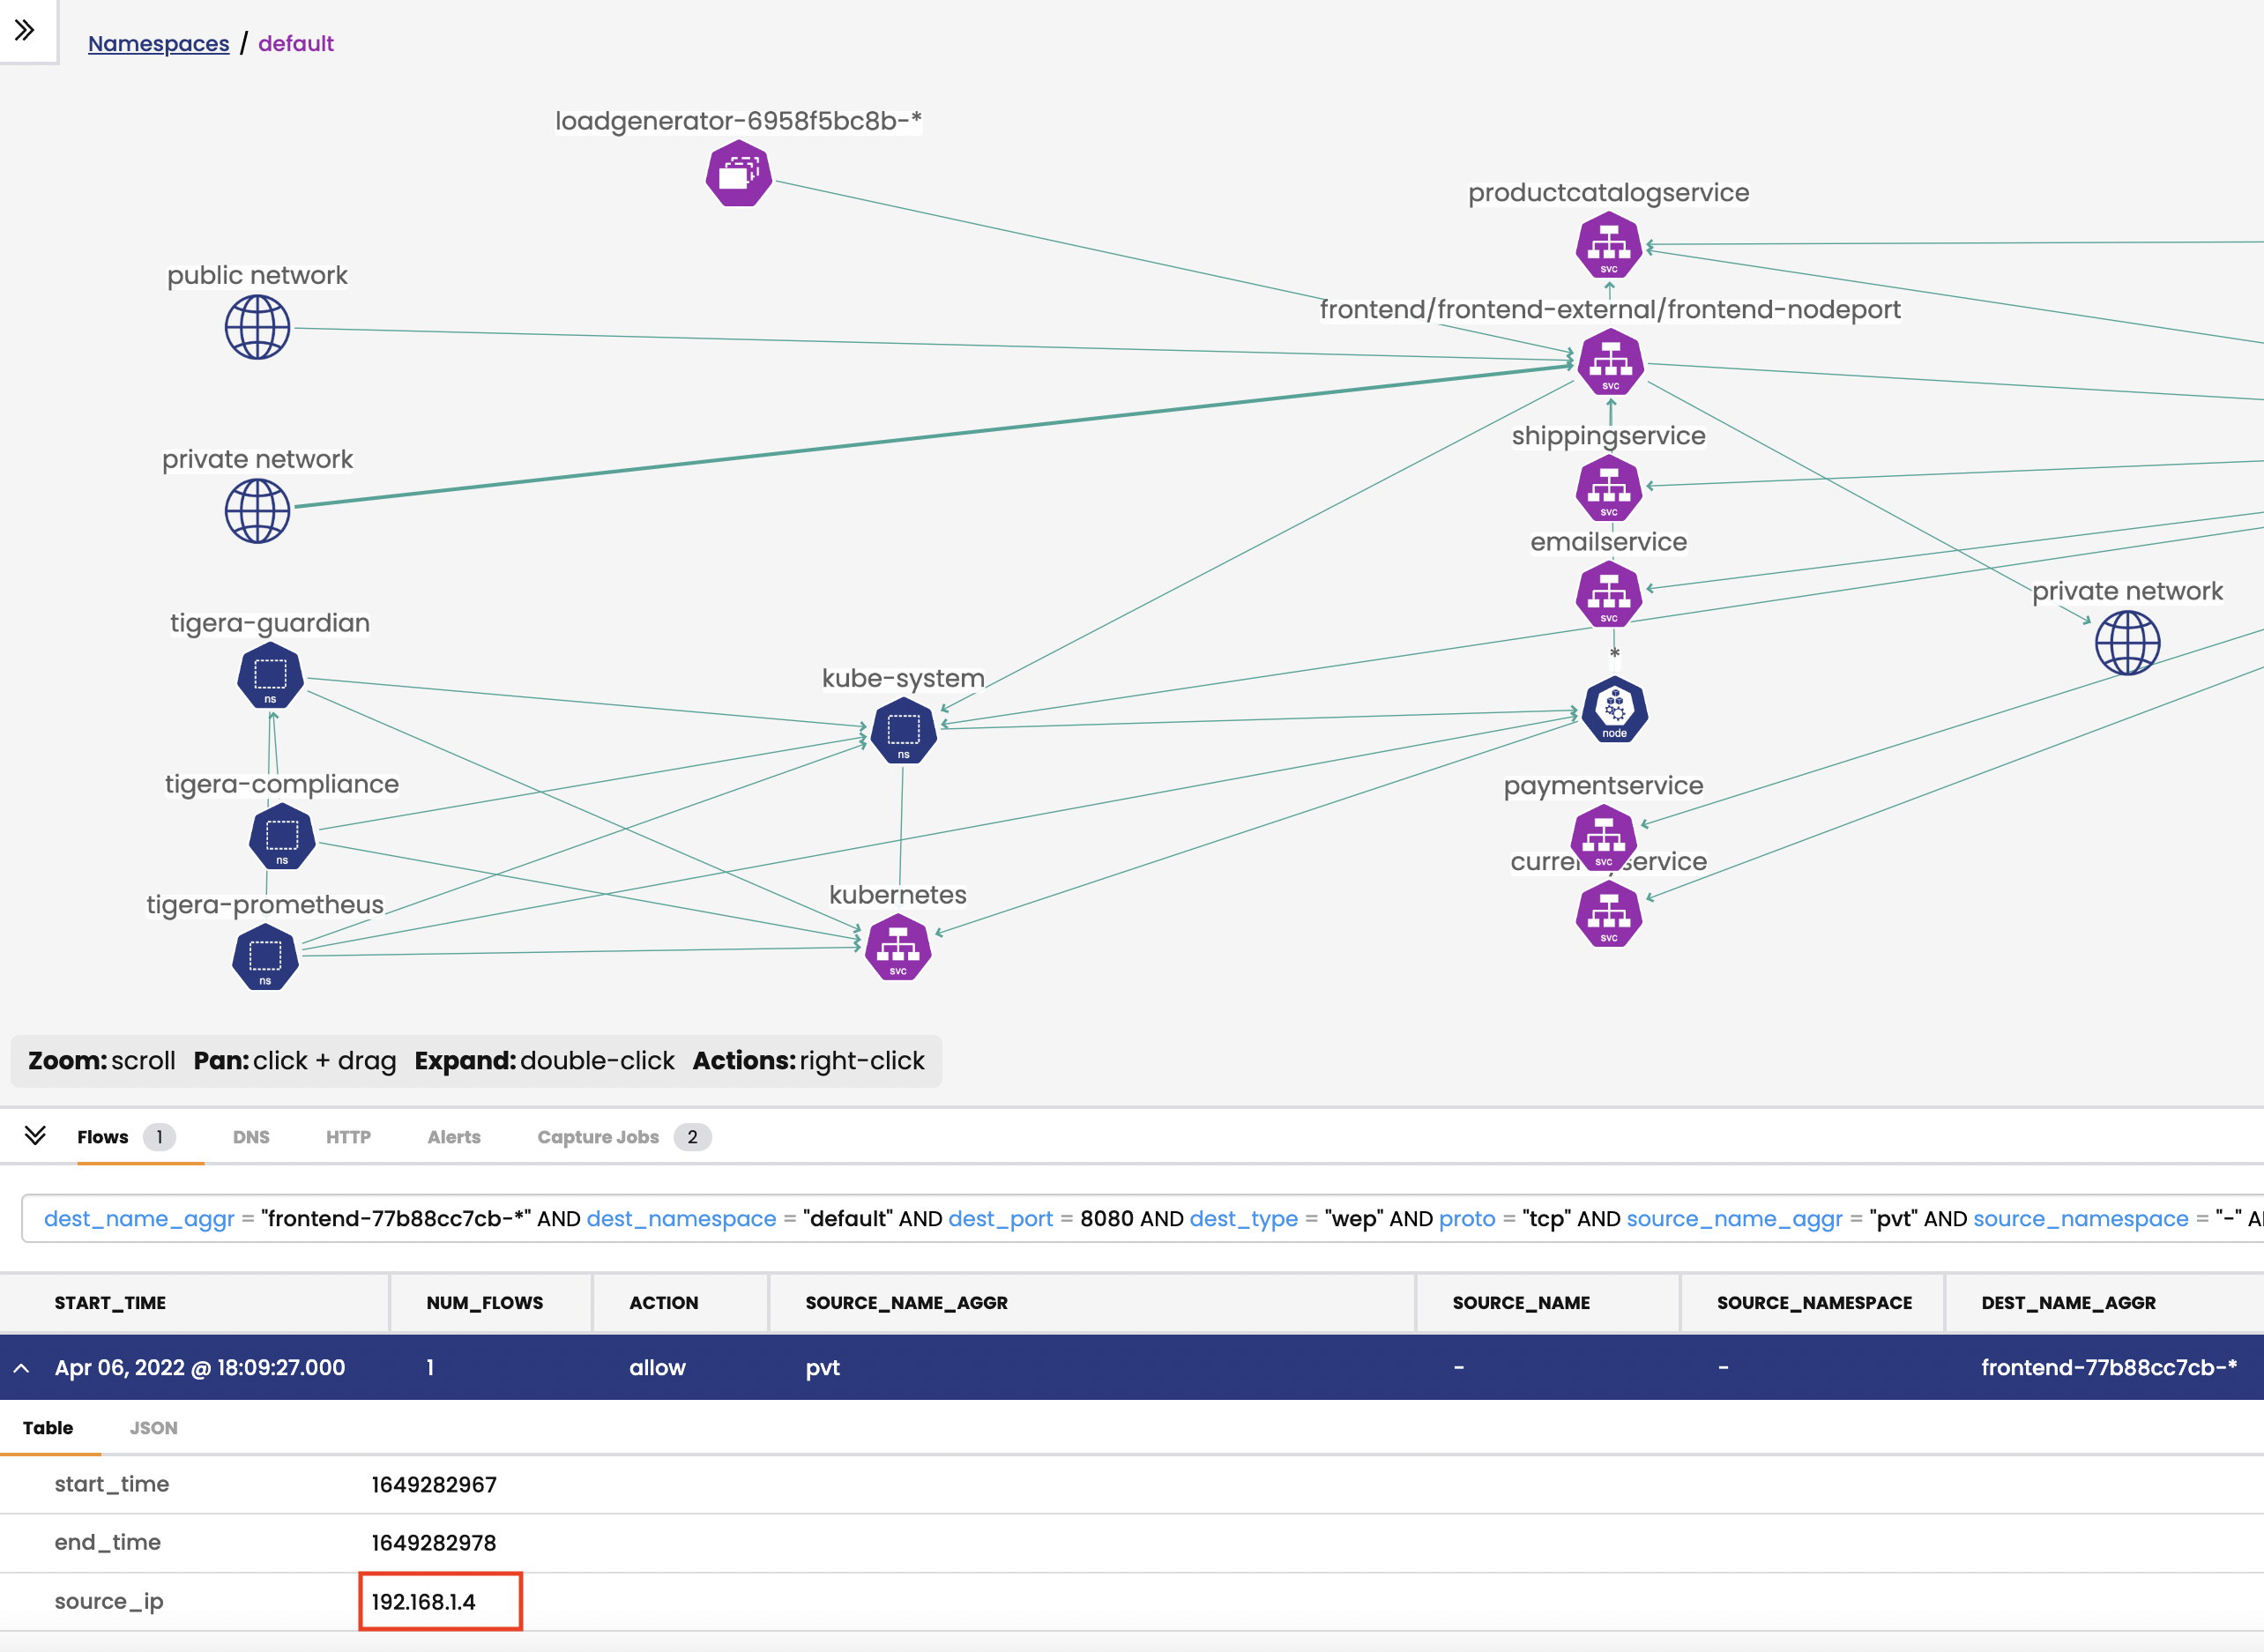Select the public network globe icon
Viewport: 2264px width, 1652px height.
(x=257, y=327)
